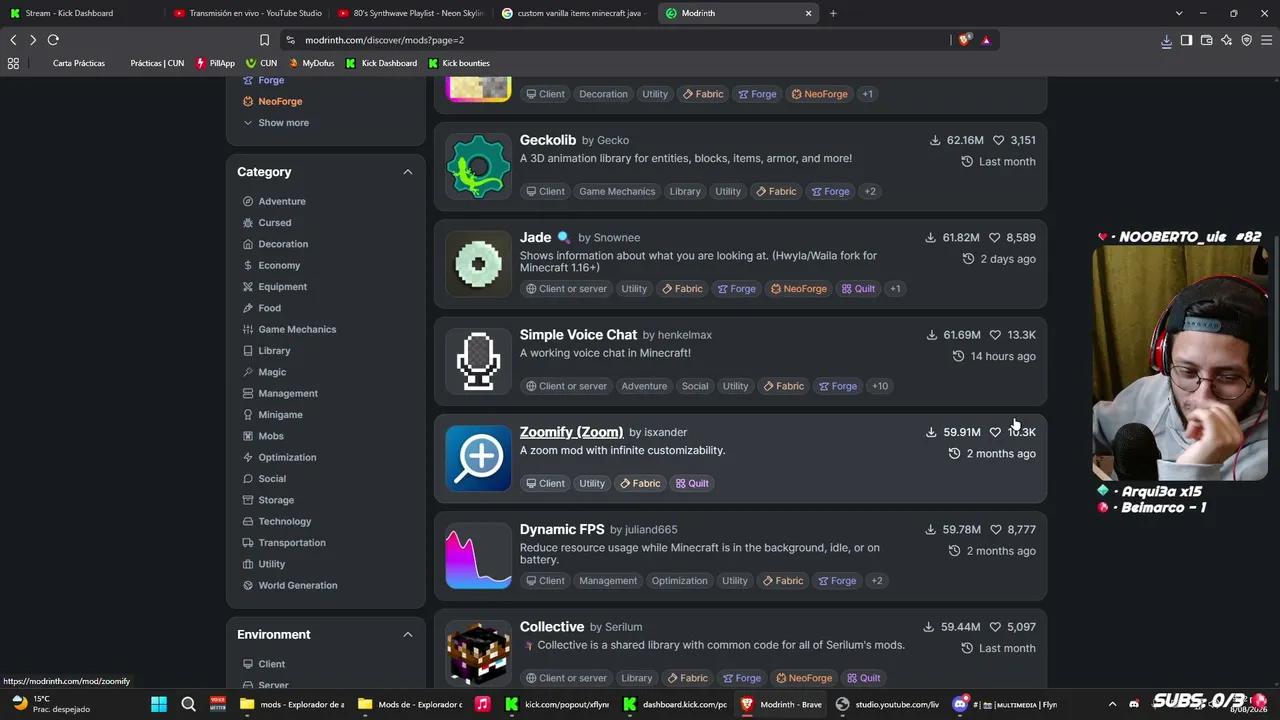Toggle the NeoForge loader filter
Screen dimensions: 1280x720
(272, 101)
